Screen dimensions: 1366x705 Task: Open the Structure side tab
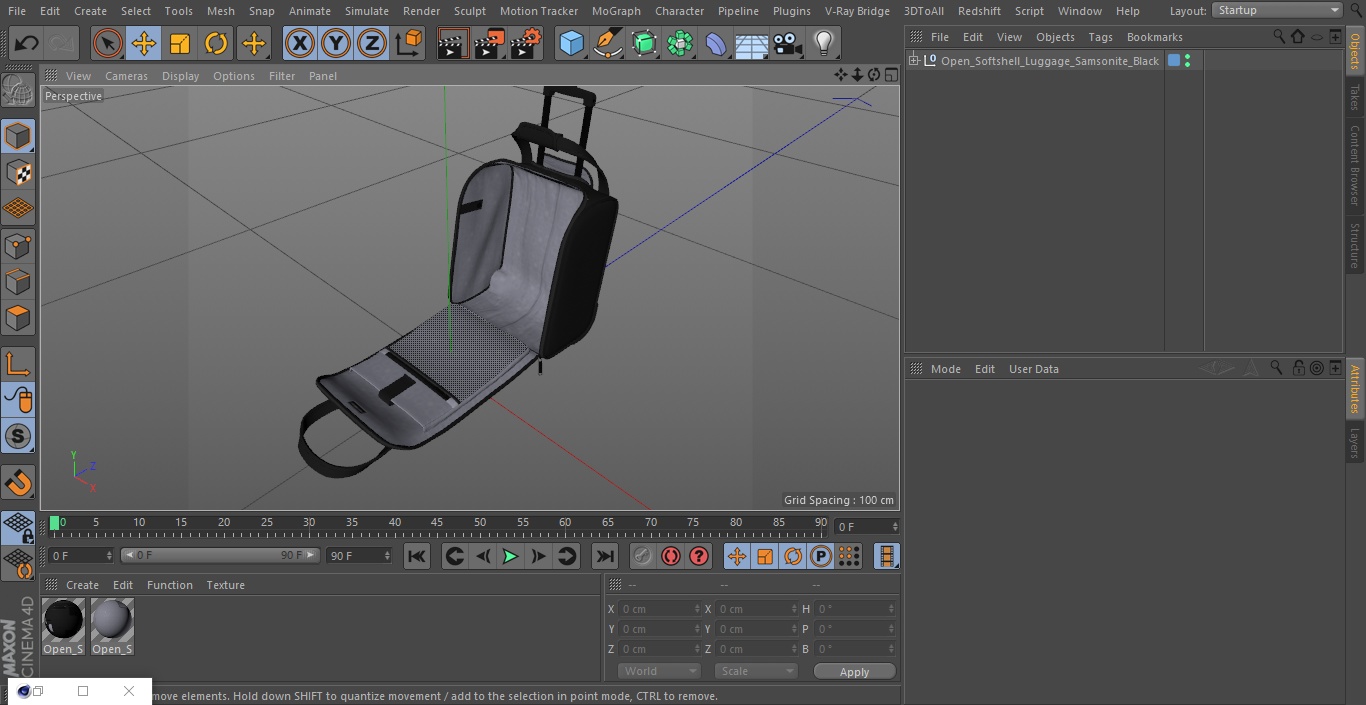[x=1355, y=245]
